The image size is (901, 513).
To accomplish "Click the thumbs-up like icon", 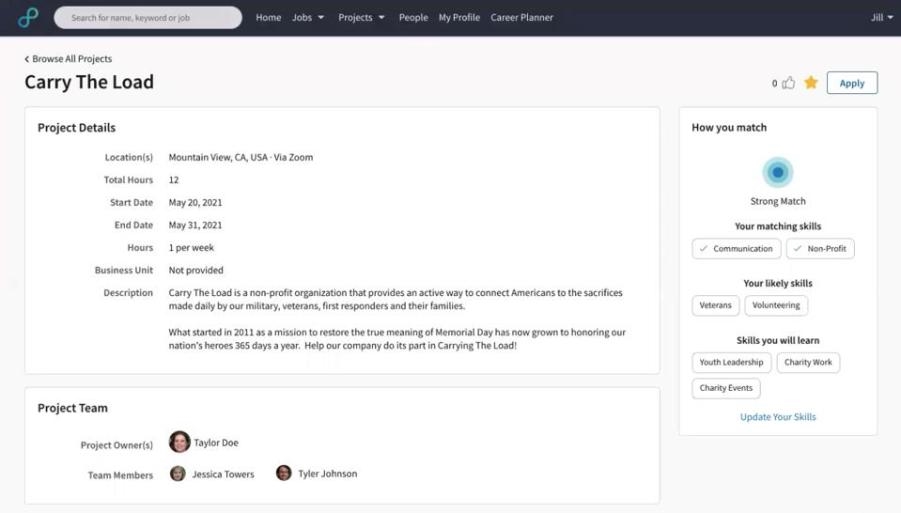I will click(x=789, y=83).
